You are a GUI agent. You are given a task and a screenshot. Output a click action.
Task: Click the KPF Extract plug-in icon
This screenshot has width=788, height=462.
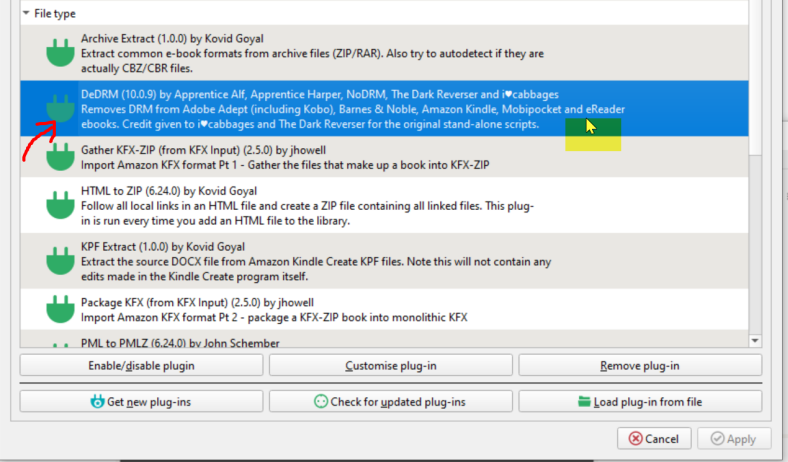60,261
